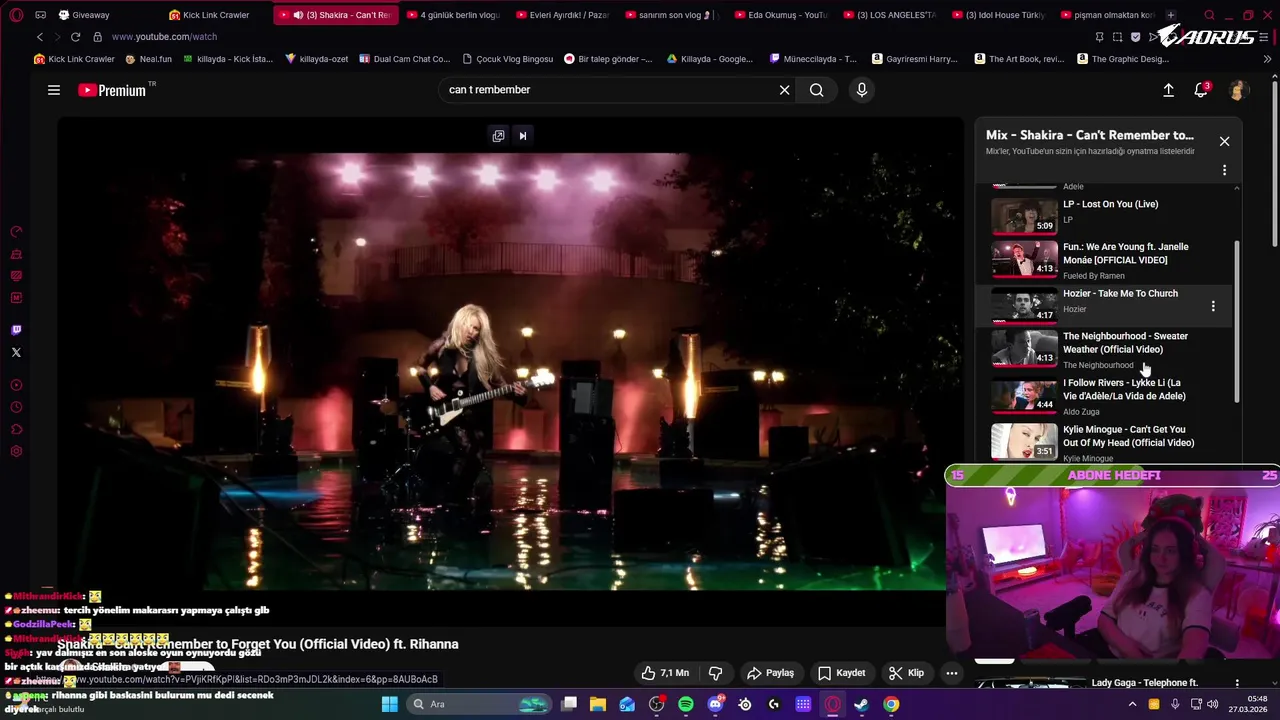
Task: Open Spotify from the taskbar
Action: pyautogui.click(x=686, y=705)
